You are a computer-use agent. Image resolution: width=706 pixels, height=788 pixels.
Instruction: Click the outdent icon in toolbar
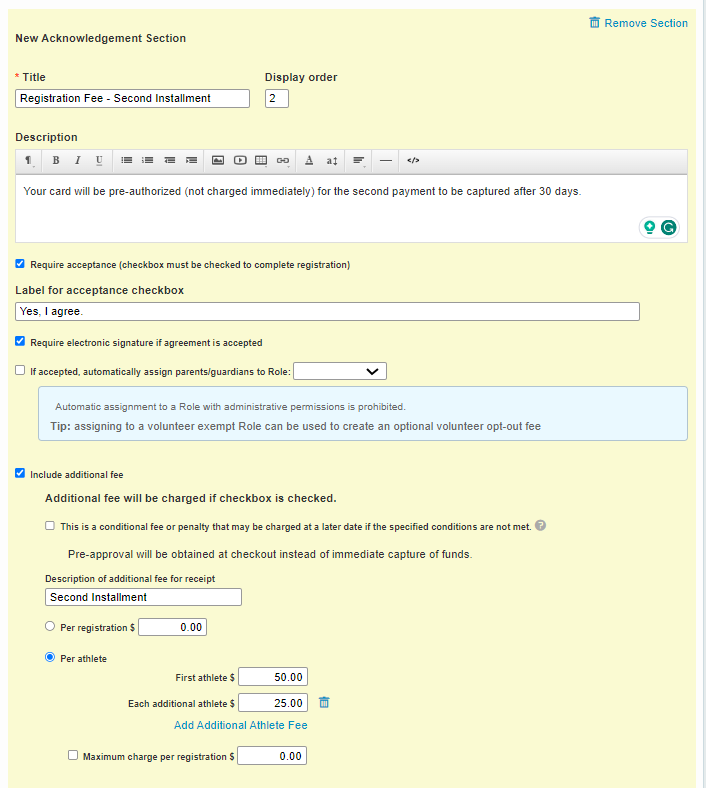[x=170, y=160]
